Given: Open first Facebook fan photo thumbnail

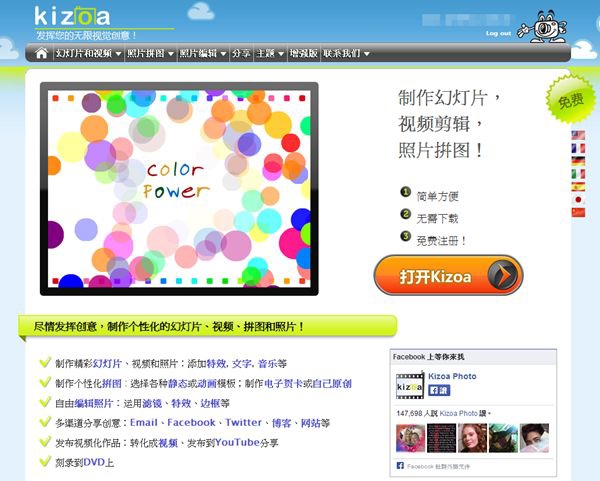Looking at the screenshot, I should point(410,438).
